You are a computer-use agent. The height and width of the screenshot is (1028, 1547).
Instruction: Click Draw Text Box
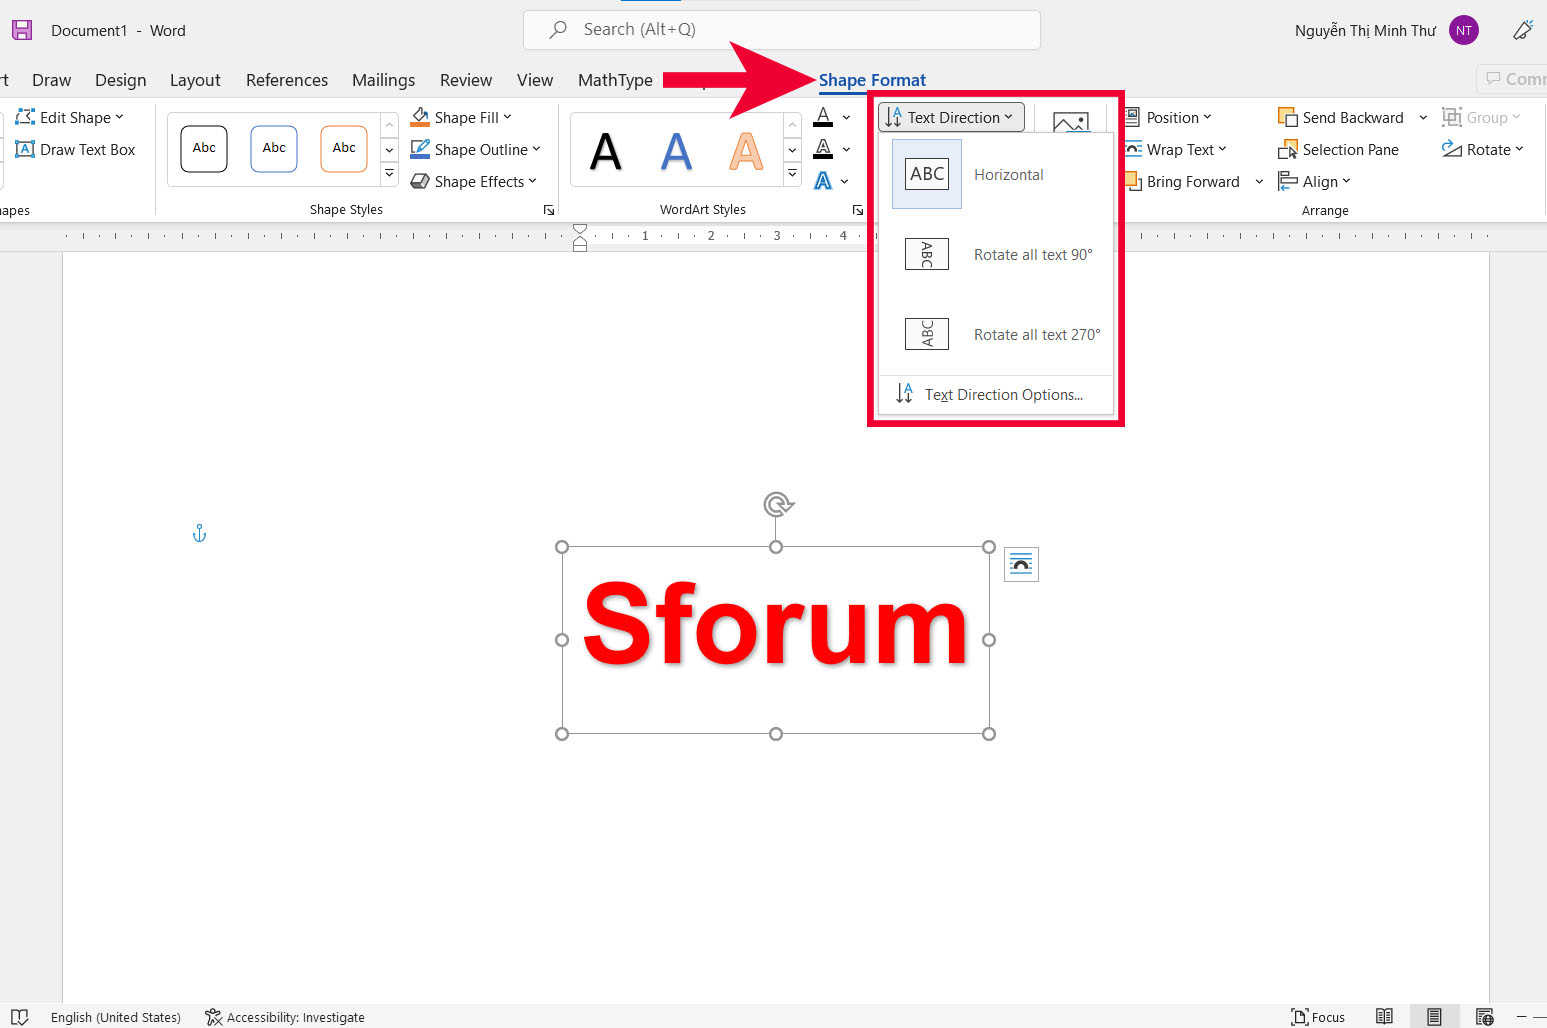76,149
